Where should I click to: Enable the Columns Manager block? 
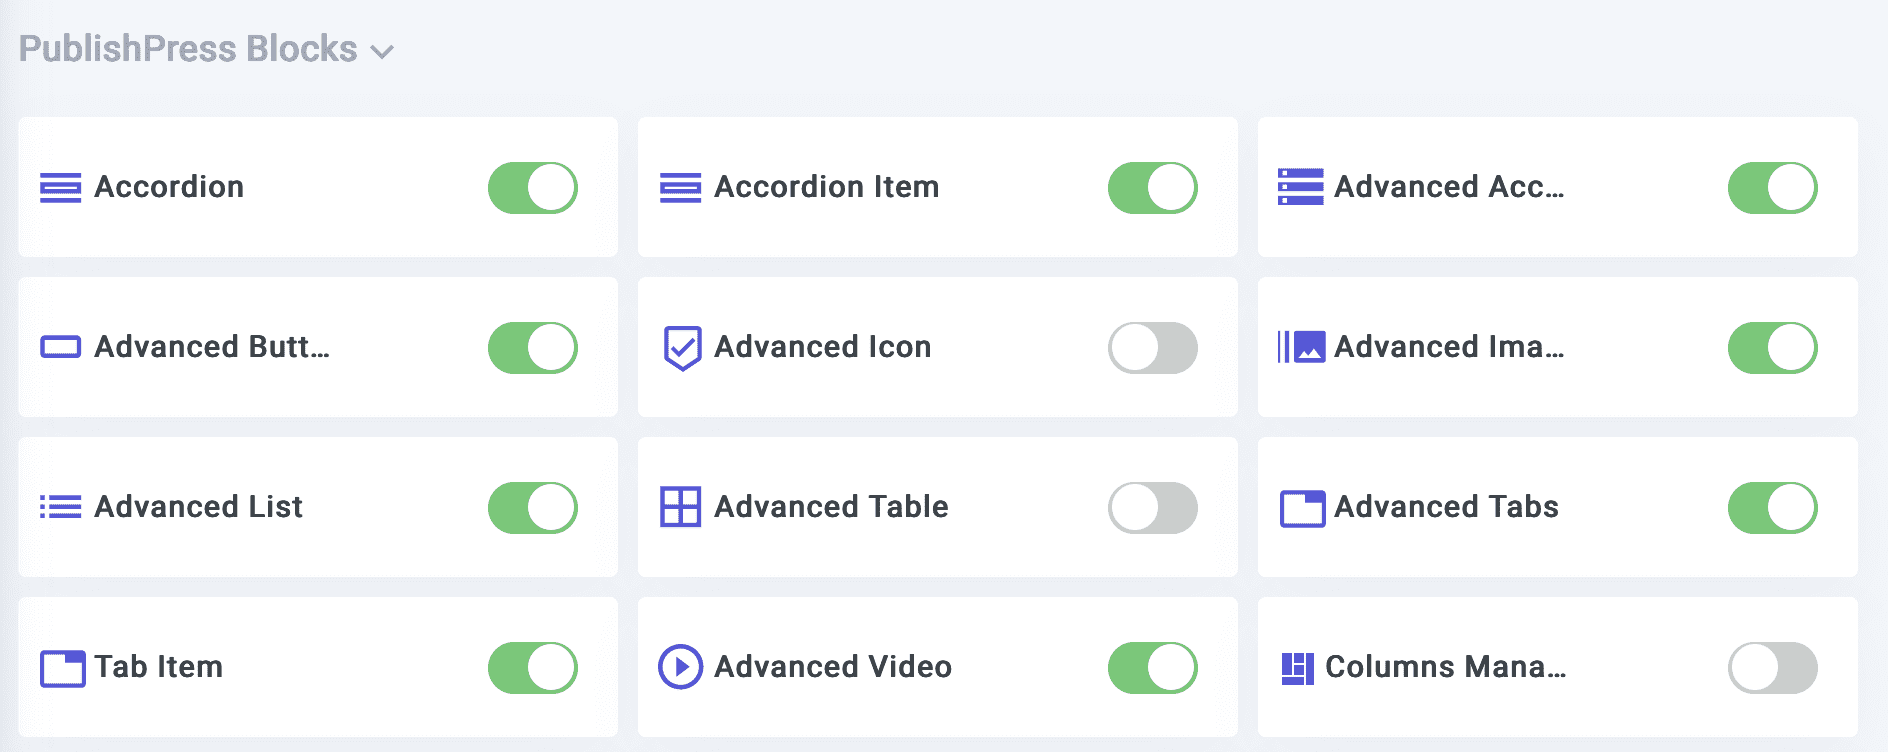tap(1772, 667)
